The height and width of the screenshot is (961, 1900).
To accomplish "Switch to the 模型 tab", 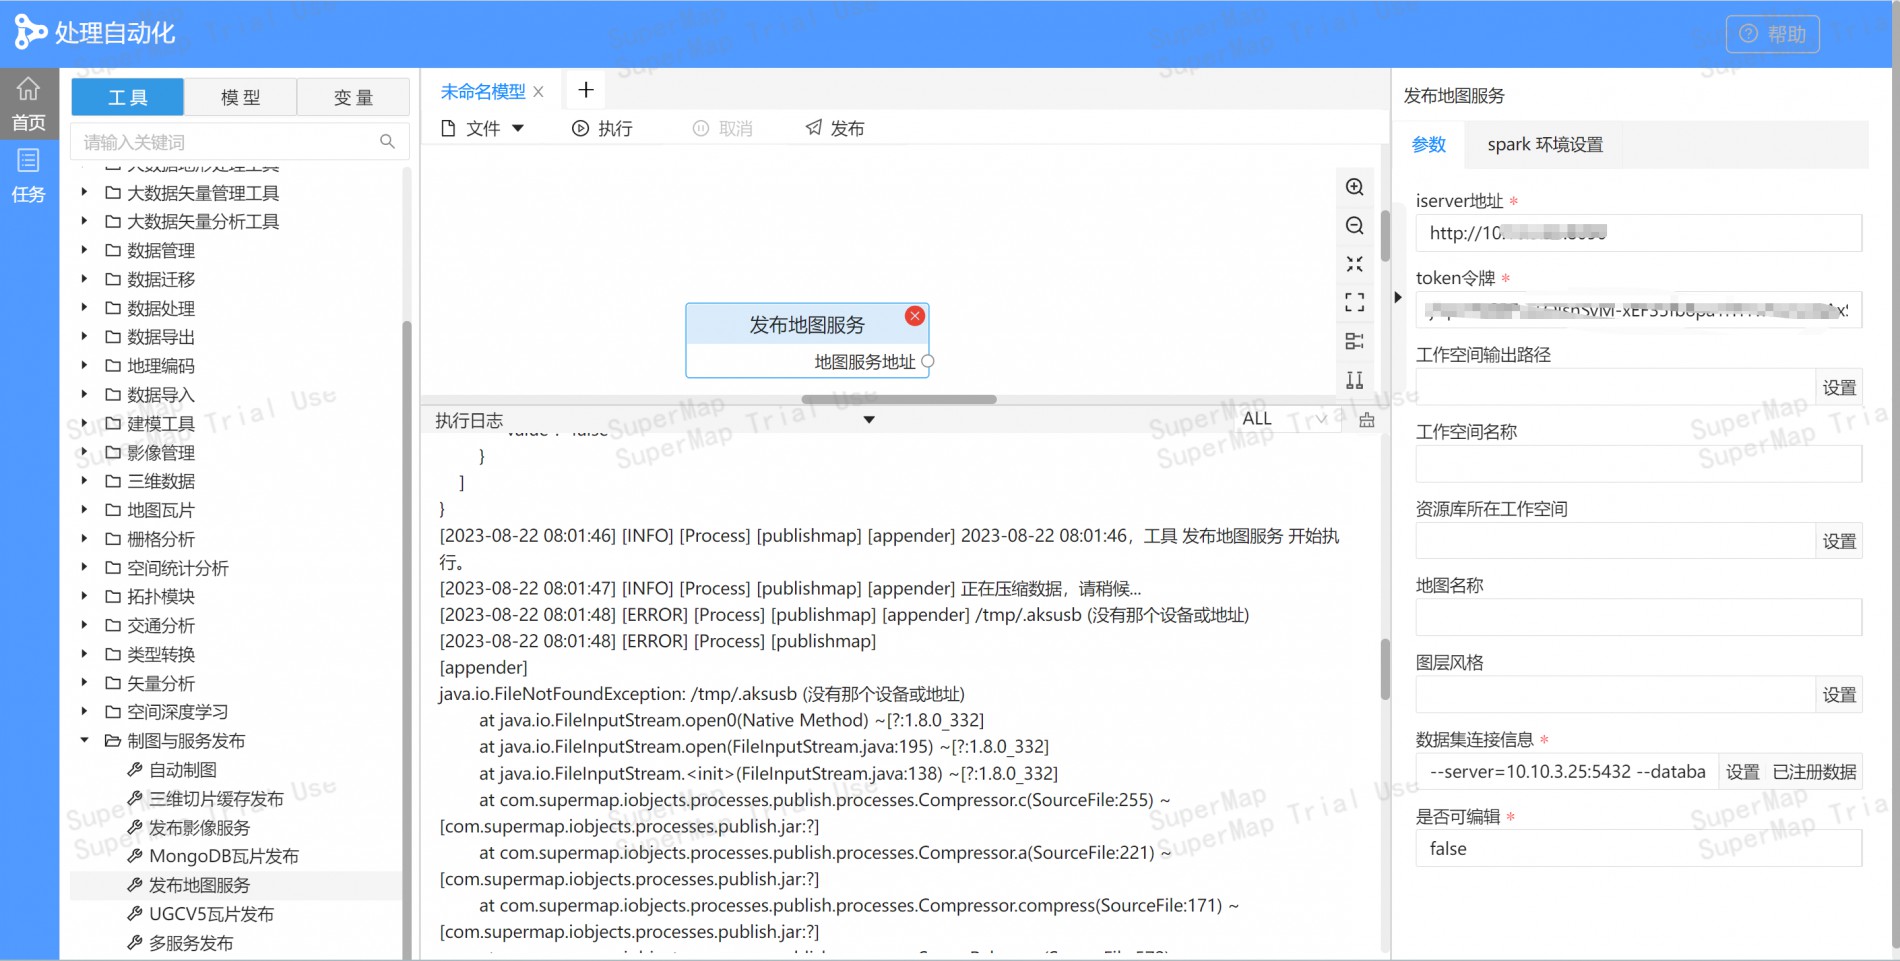I will click(x=240, y=97).
